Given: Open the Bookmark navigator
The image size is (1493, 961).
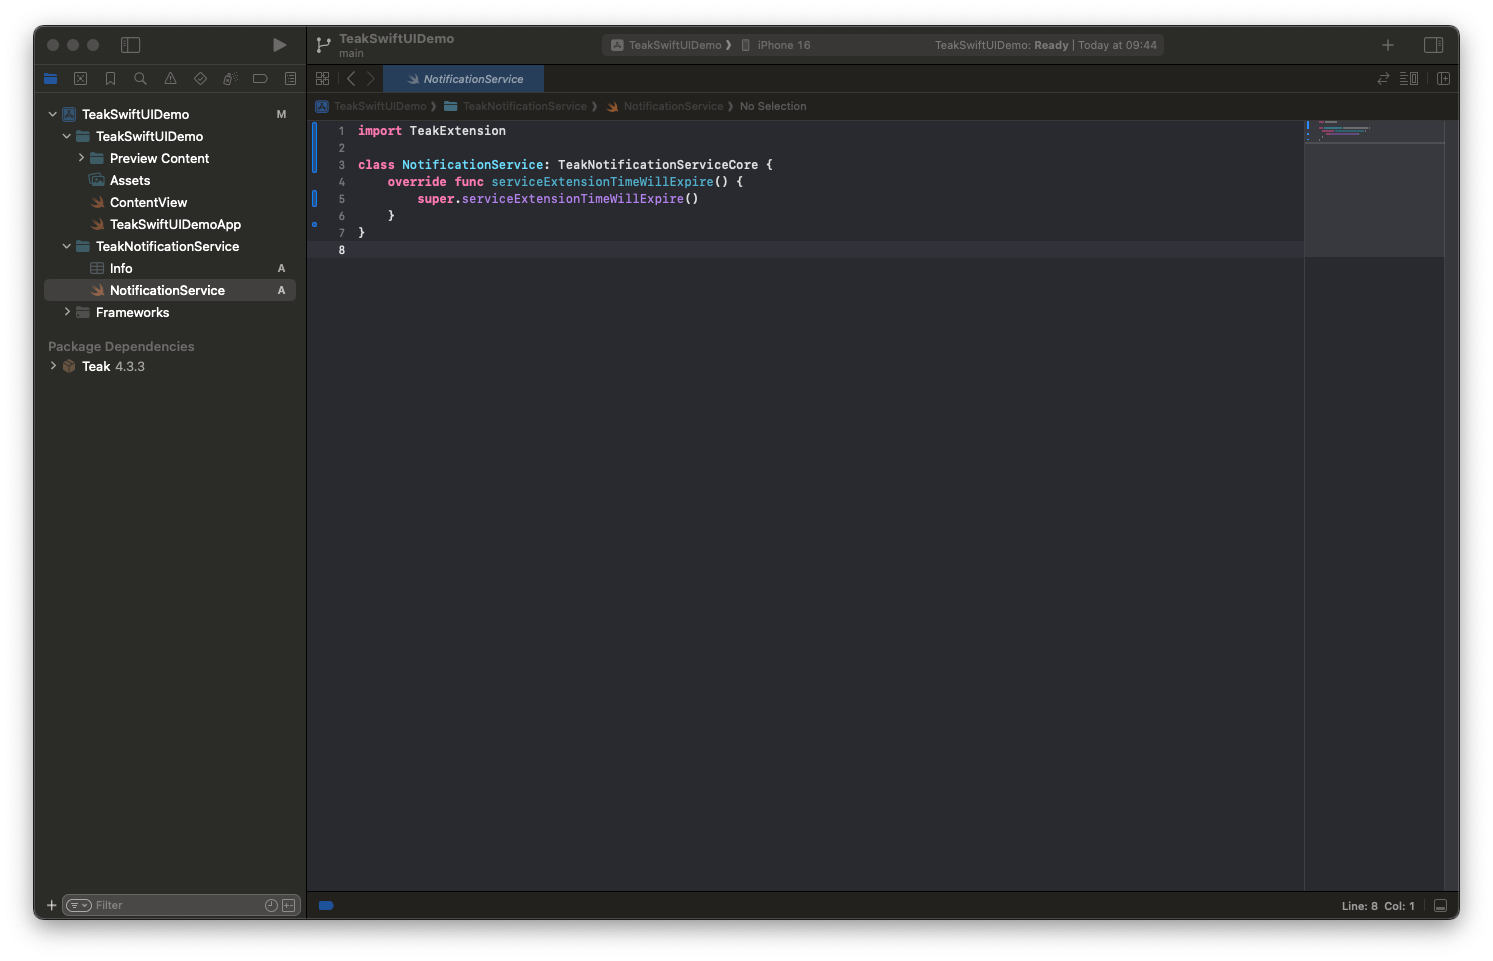Looking at the screenshot, I should tap(111, 79).
